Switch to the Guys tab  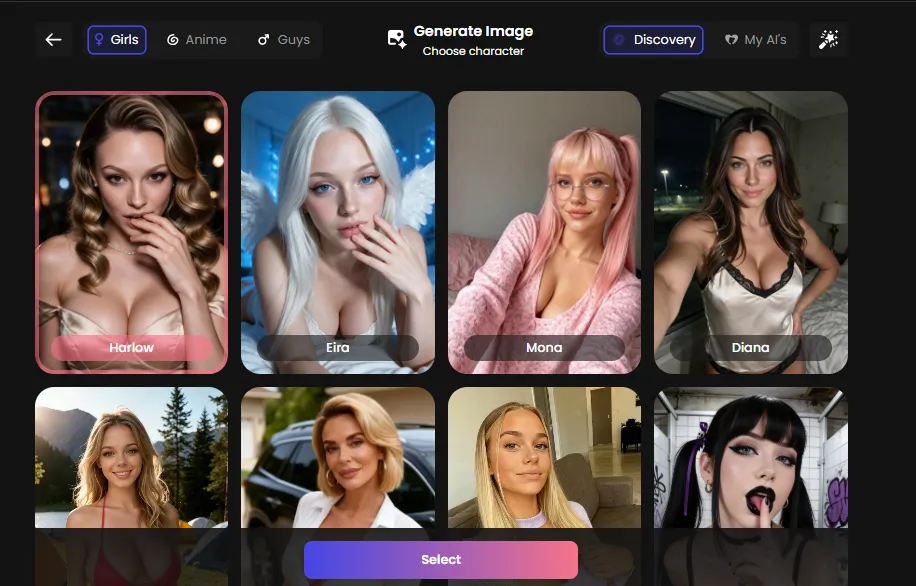[x=284, y=40]
